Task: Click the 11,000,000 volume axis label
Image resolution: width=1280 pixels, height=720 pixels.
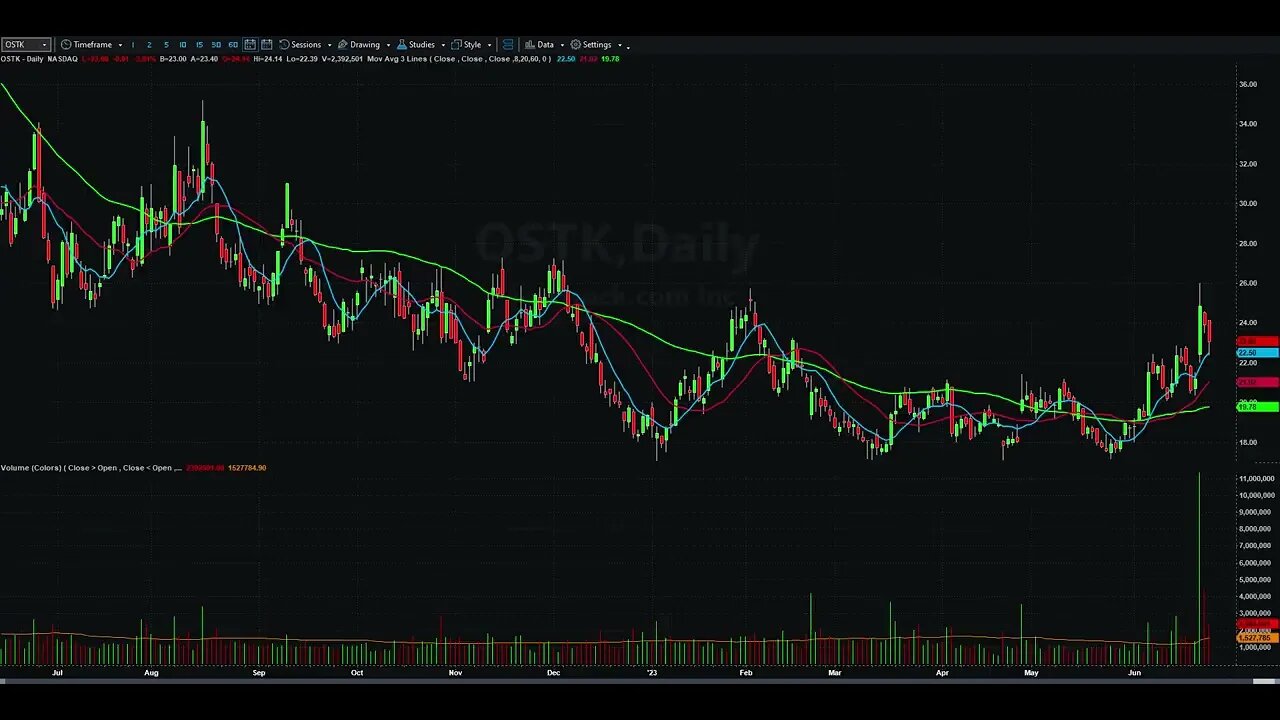Action: (1256, 479)
